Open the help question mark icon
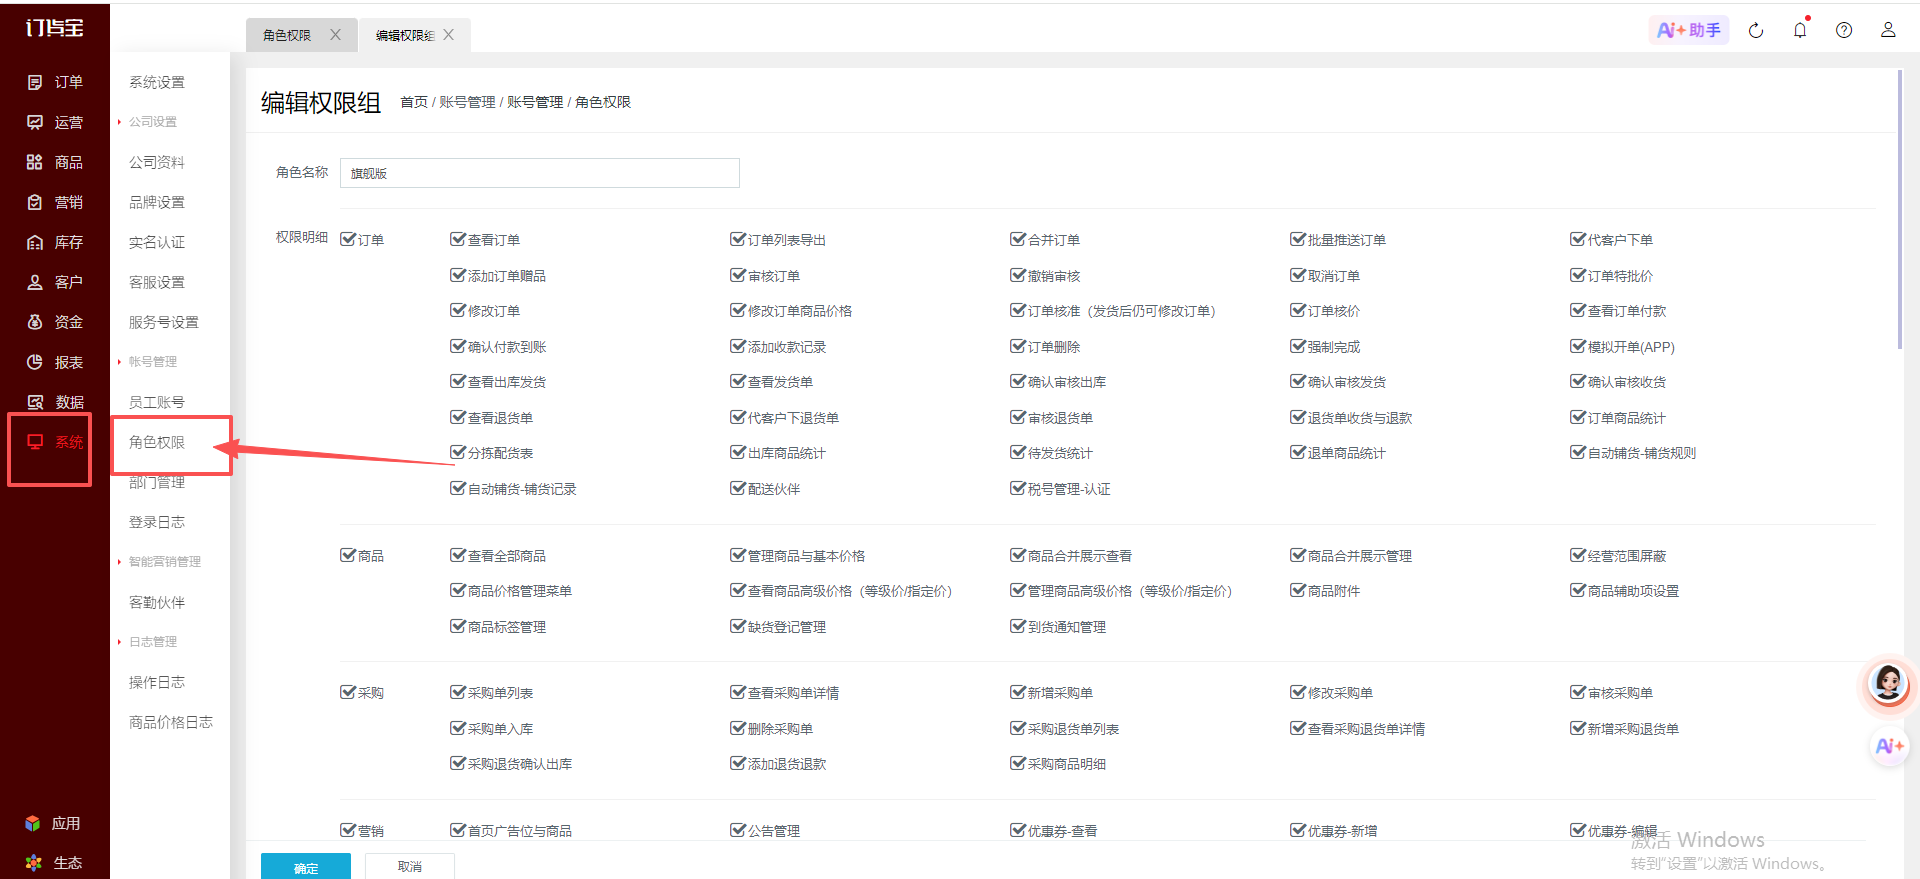Image resolution: width=1920 pixels, height=879 pixels. click(1844, 30)
